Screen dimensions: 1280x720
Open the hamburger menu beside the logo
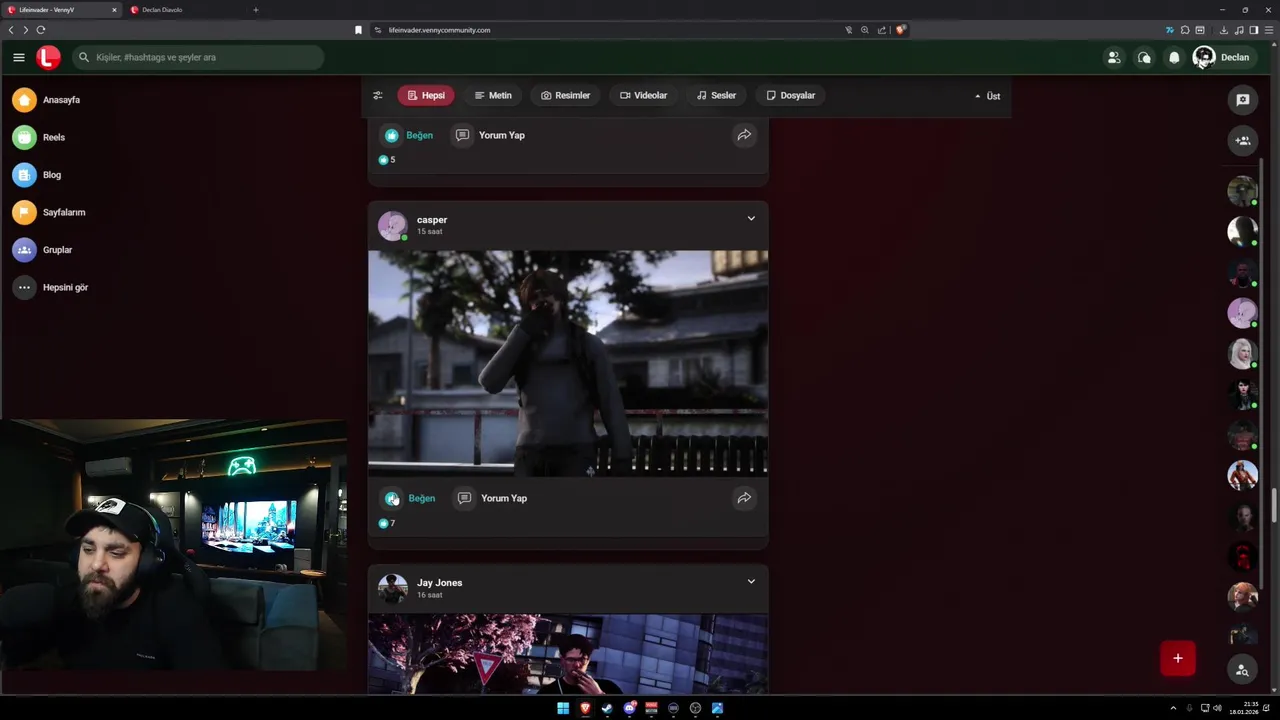18,57
